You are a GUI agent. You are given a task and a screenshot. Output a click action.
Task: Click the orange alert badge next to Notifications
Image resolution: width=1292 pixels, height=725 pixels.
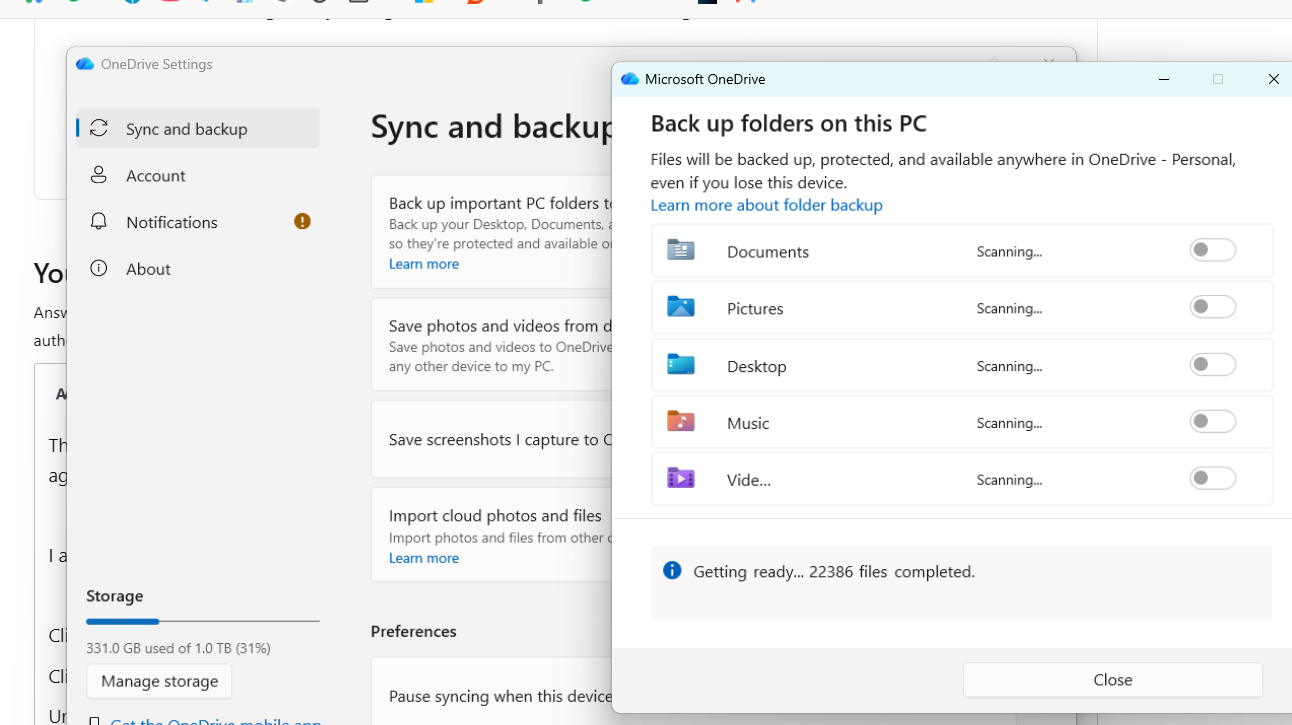[302, 221]
